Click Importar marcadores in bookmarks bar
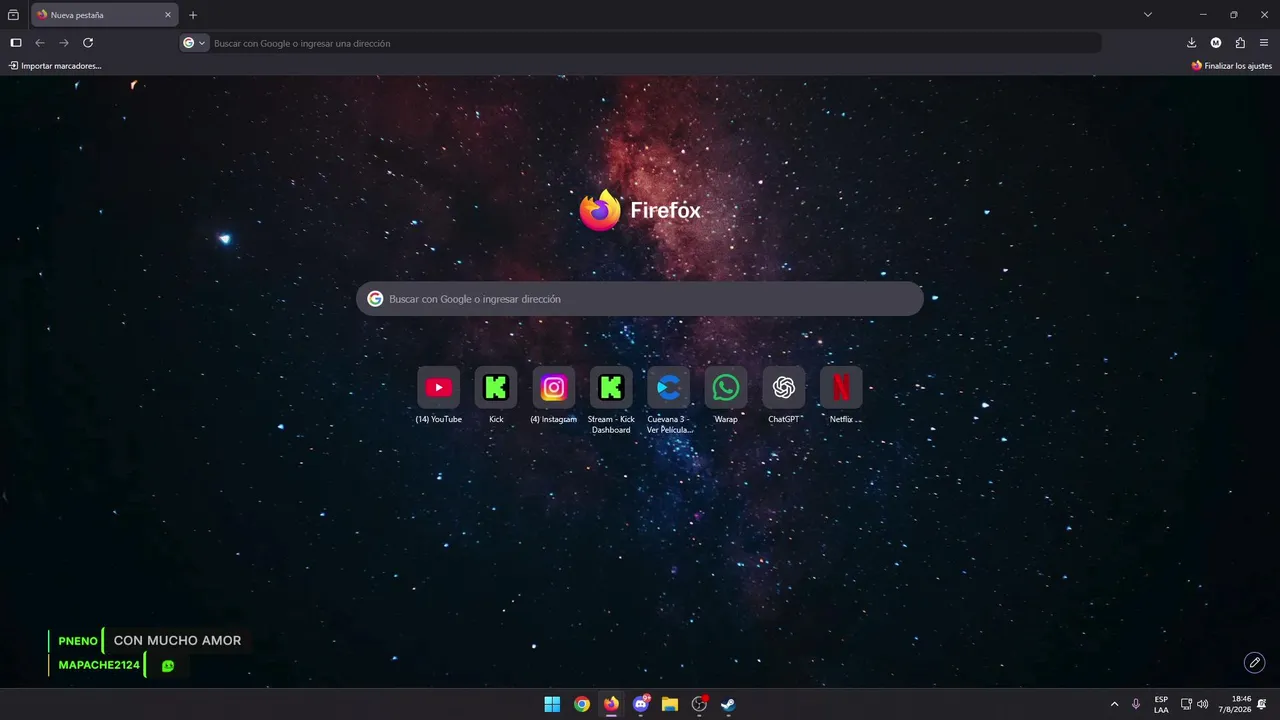This screenshot has width=1280, height=720. pyautogui.click(x=55, y=66)
